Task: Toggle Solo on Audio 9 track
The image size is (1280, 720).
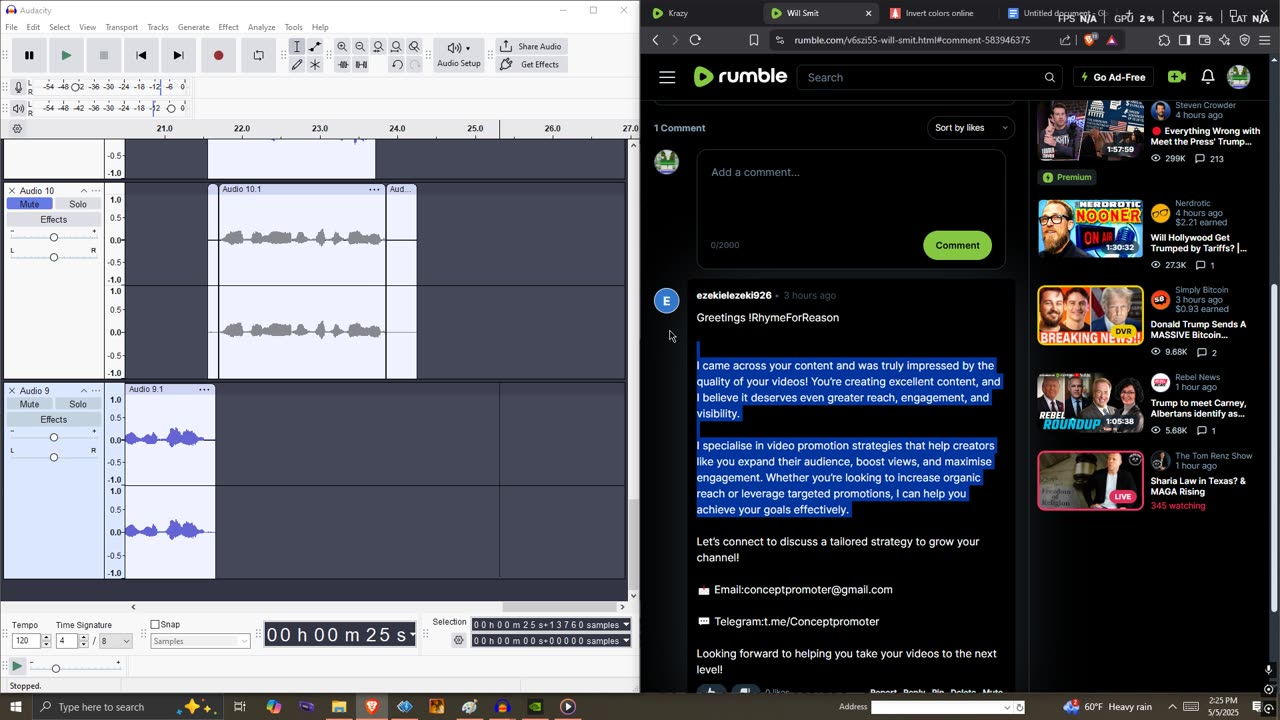Action: [78, 404]
